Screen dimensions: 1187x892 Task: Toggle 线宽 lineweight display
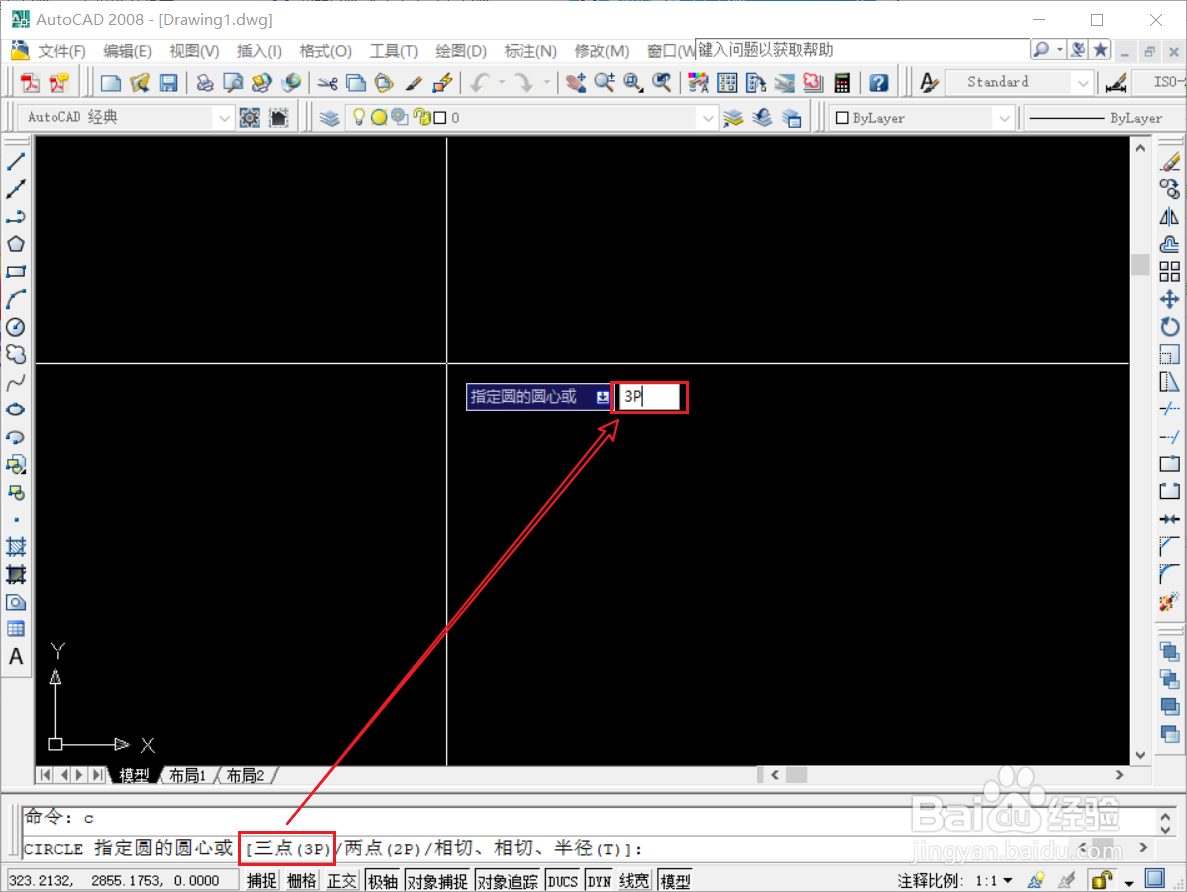coord(634,881)
